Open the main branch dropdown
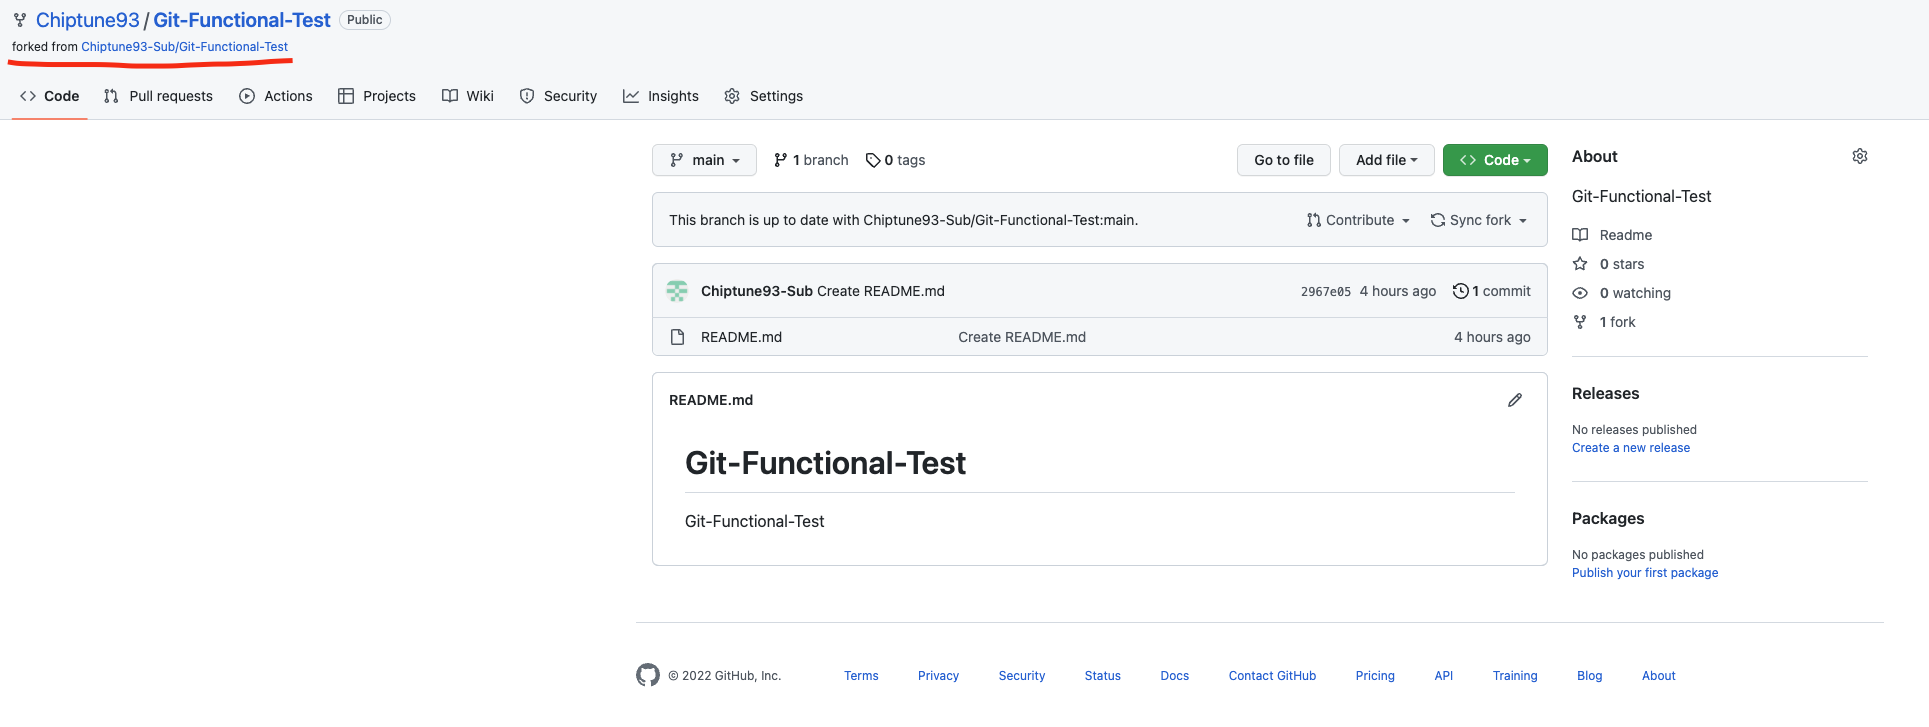The image size is (1929, 727). pyautogui.click(x=704, y=160)
